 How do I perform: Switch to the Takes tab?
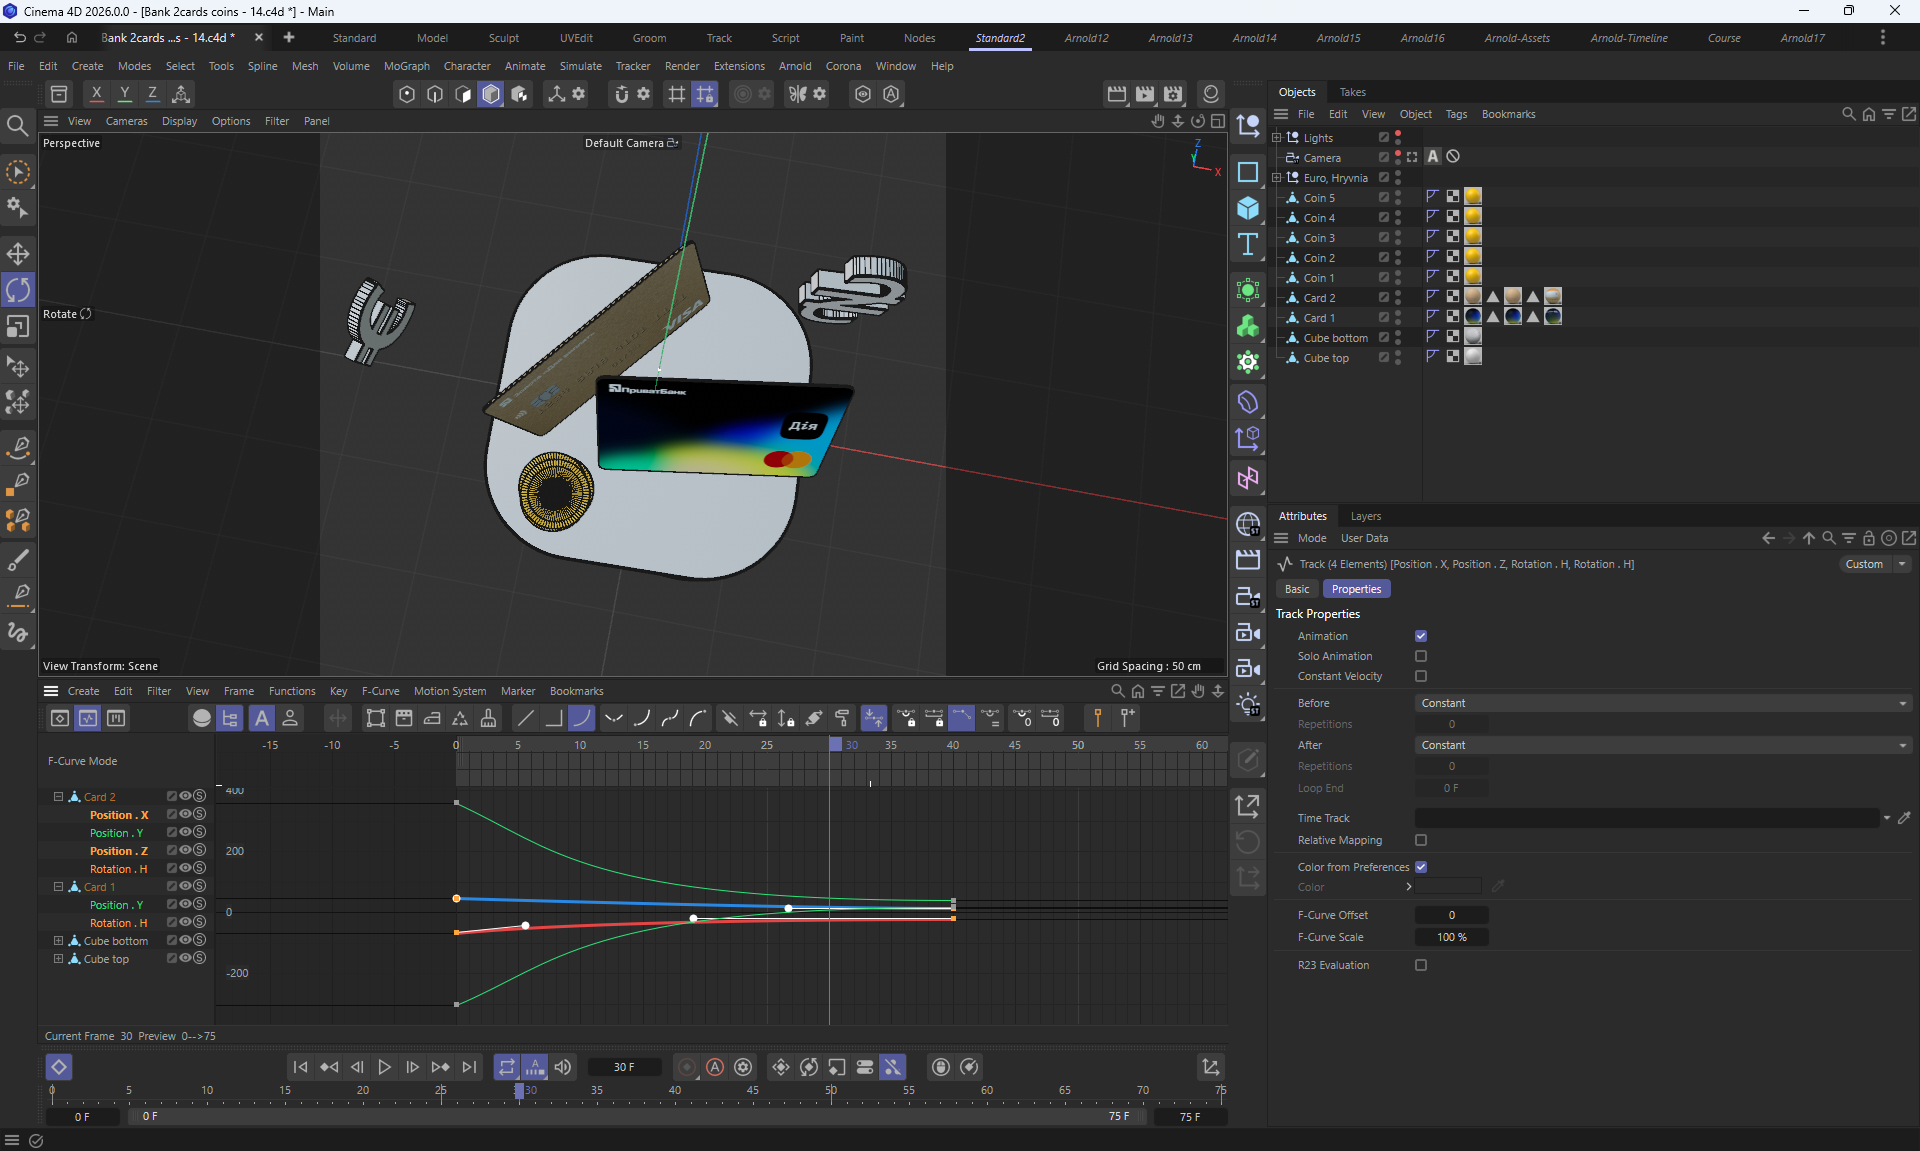(x=1352, y=92)
